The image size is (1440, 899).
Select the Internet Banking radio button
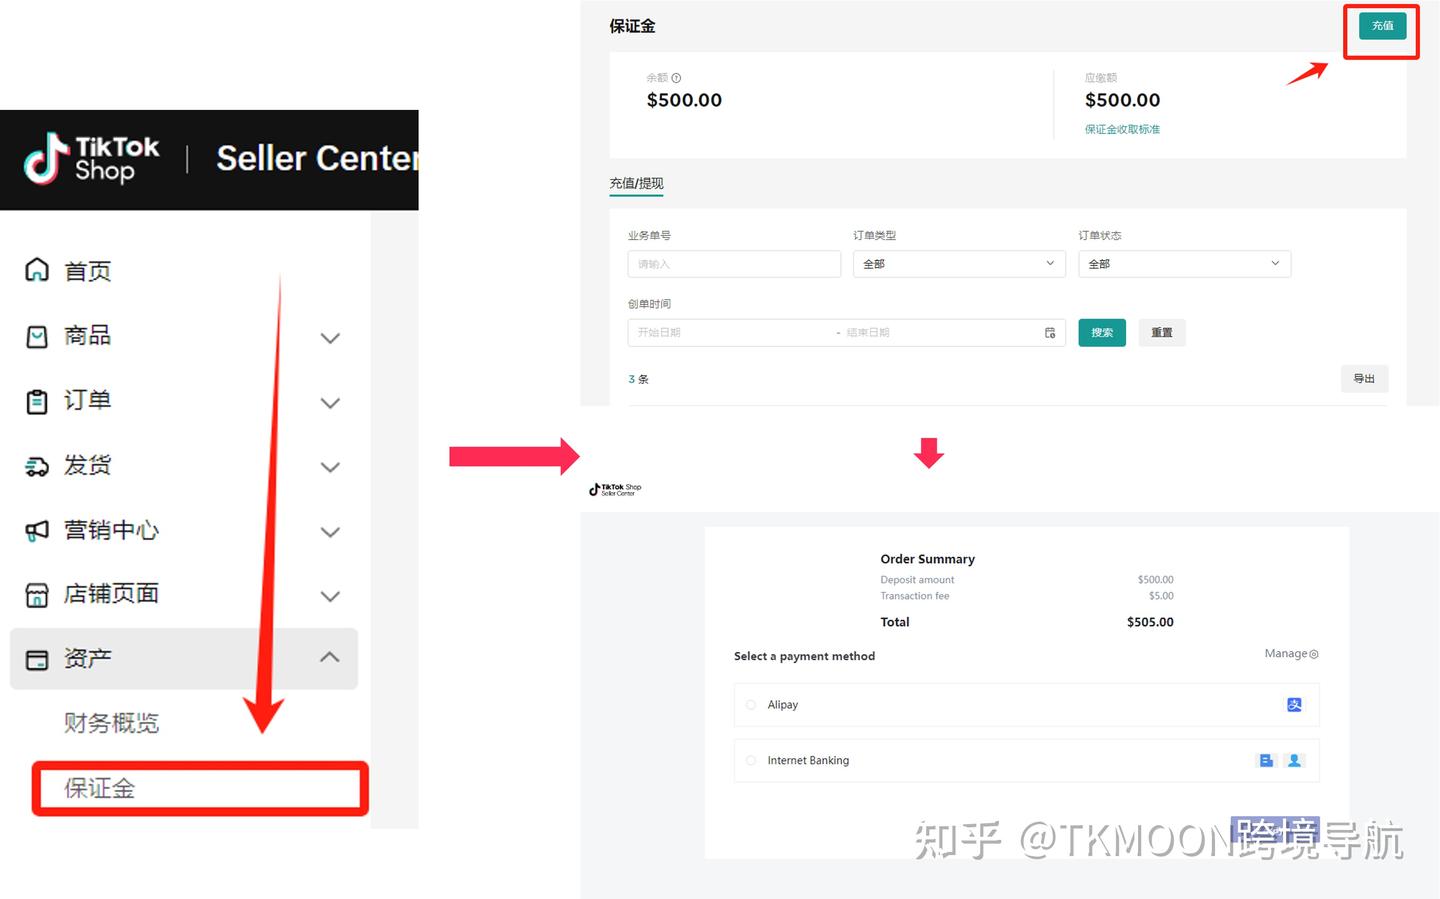coord(751,761)
